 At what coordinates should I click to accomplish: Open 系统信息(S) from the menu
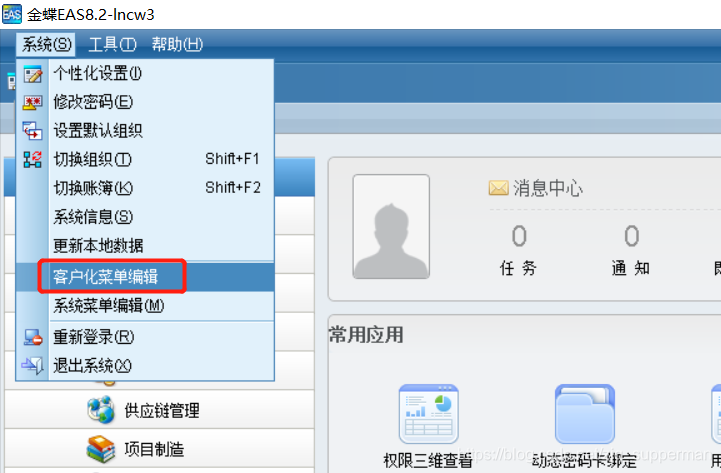[145, 217]
